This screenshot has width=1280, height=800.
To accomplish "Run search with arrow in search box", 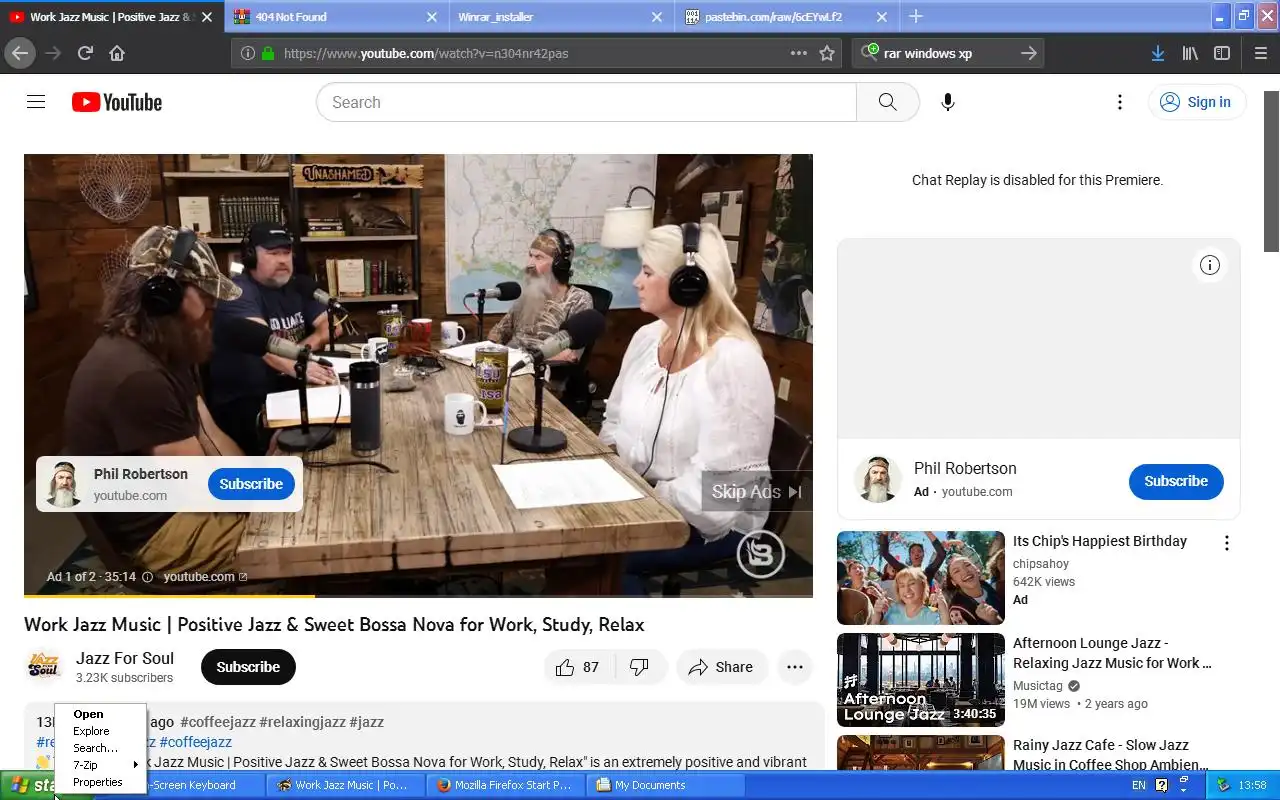I will click(x=1028, y=53).
